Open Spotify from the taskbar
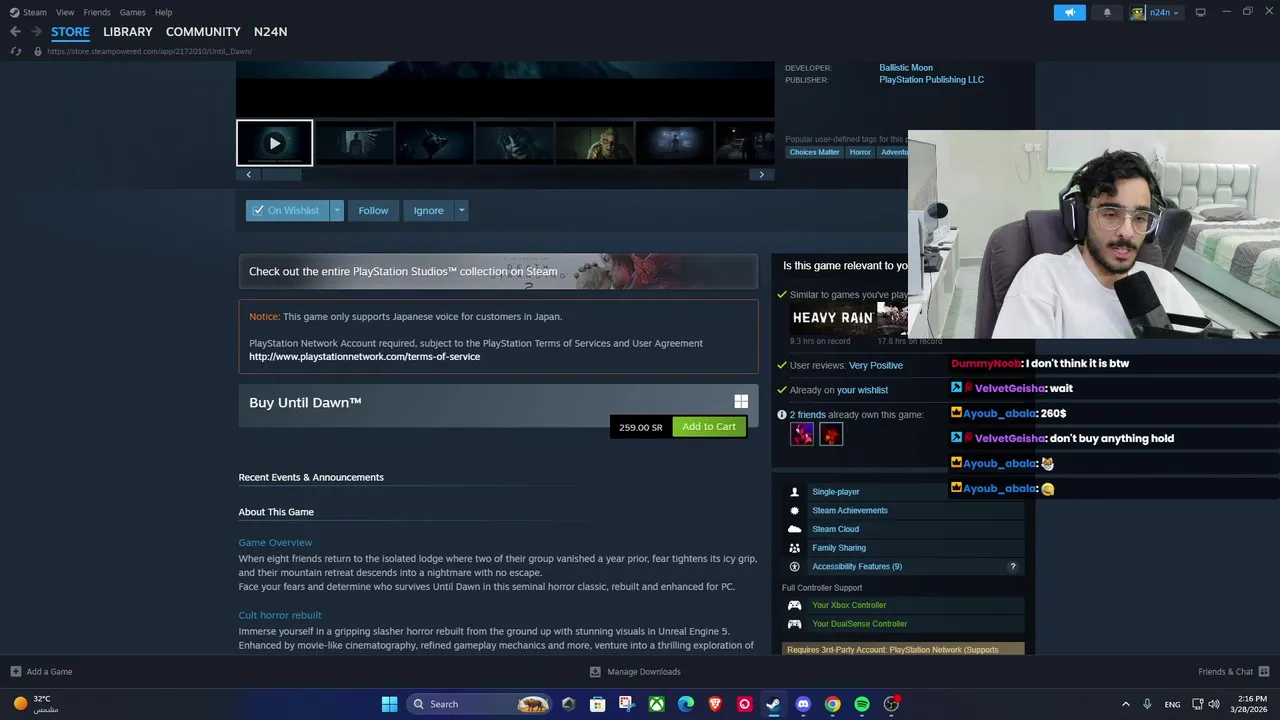Viewport: 1280px width, 720px height. pyautogui.click(x=862, y=704)
